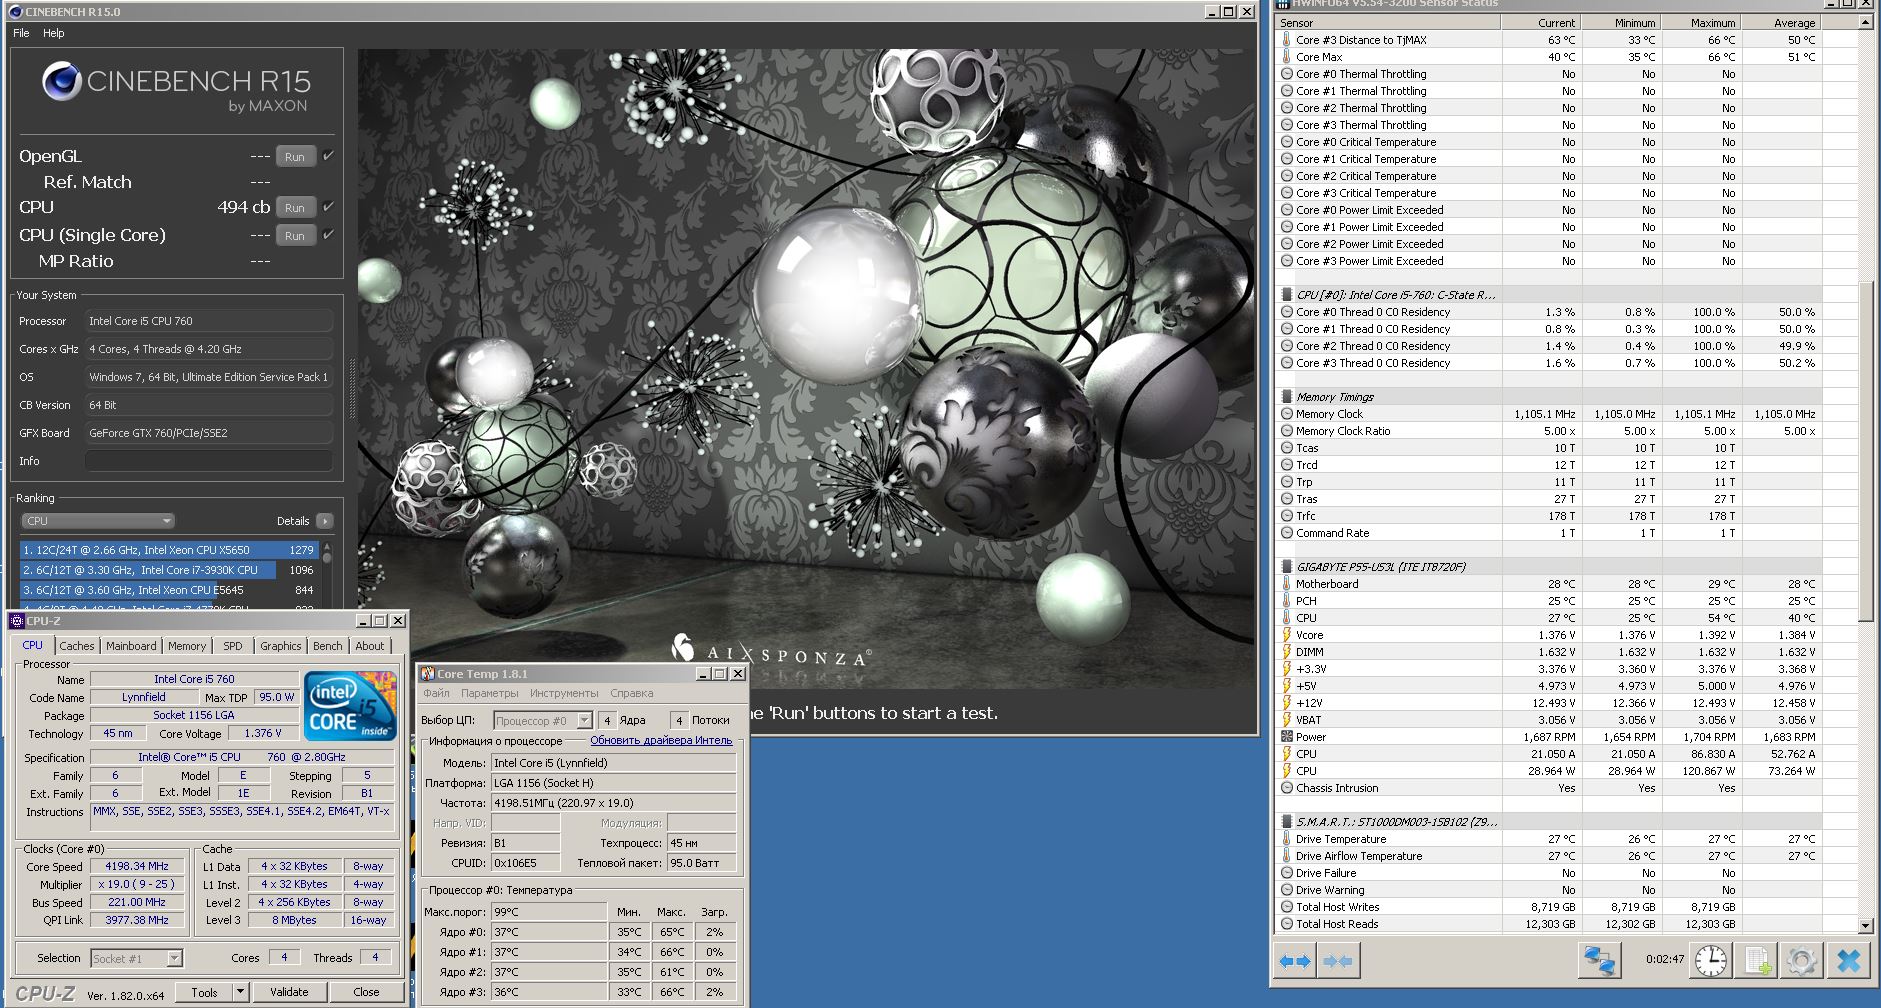This screenshot has height=1008, width=1881.
Task: Click the HWiNFO expand columns arrows icon
Action: tap(1295, 961)
